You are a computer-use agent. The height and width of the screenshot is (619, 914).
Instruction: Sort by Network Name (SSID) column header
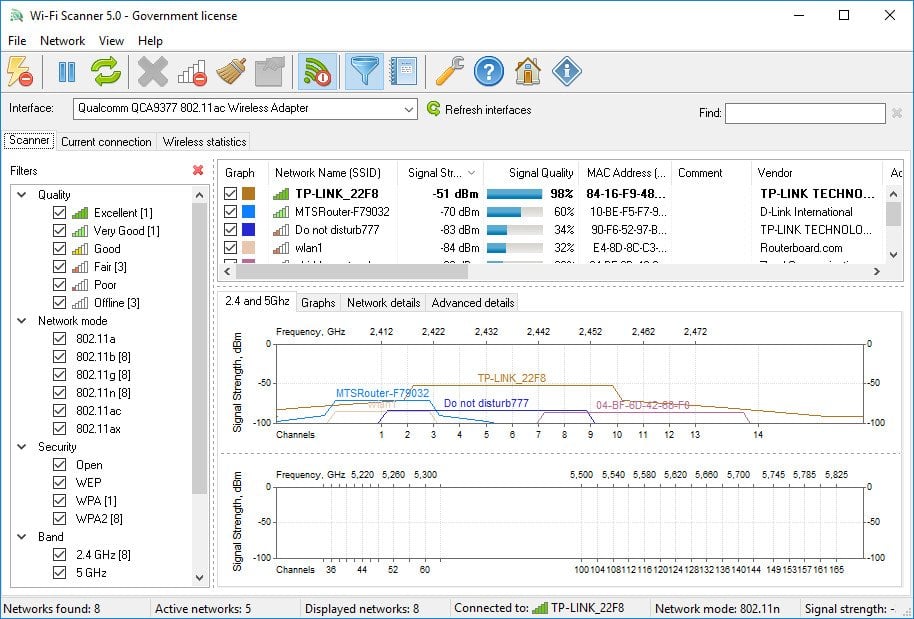tap(333, 173)
